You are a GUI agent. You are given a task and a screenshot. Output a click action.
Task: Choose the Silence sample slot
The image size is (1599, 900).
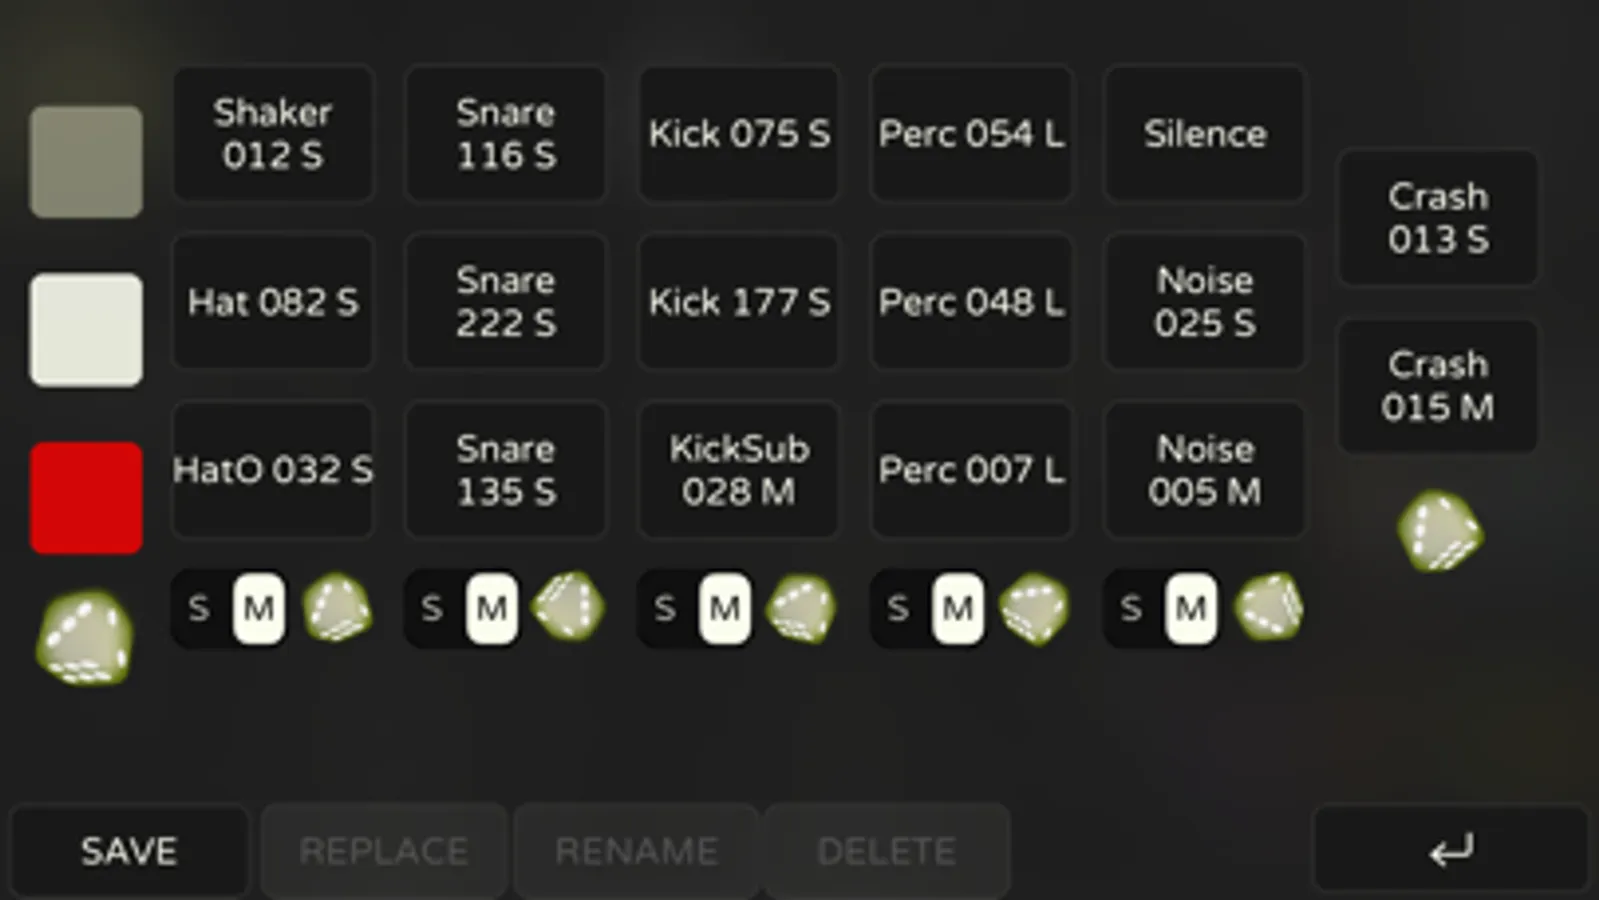pos(1205,134)
